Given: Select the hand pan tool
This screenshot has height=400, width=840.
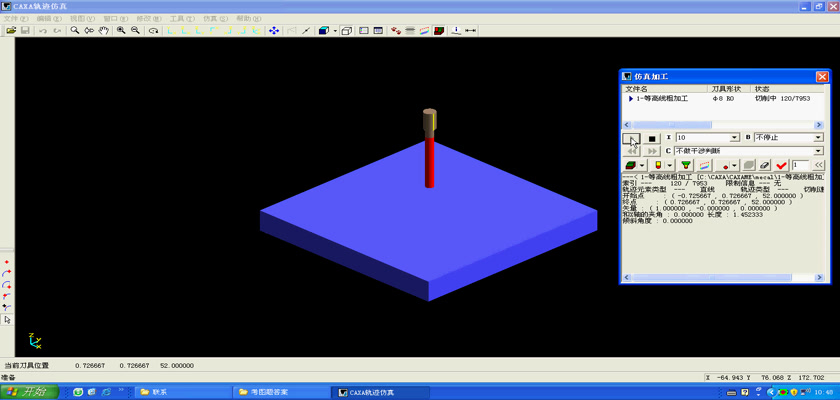Looking at the screenshot, I should point(103,31).
